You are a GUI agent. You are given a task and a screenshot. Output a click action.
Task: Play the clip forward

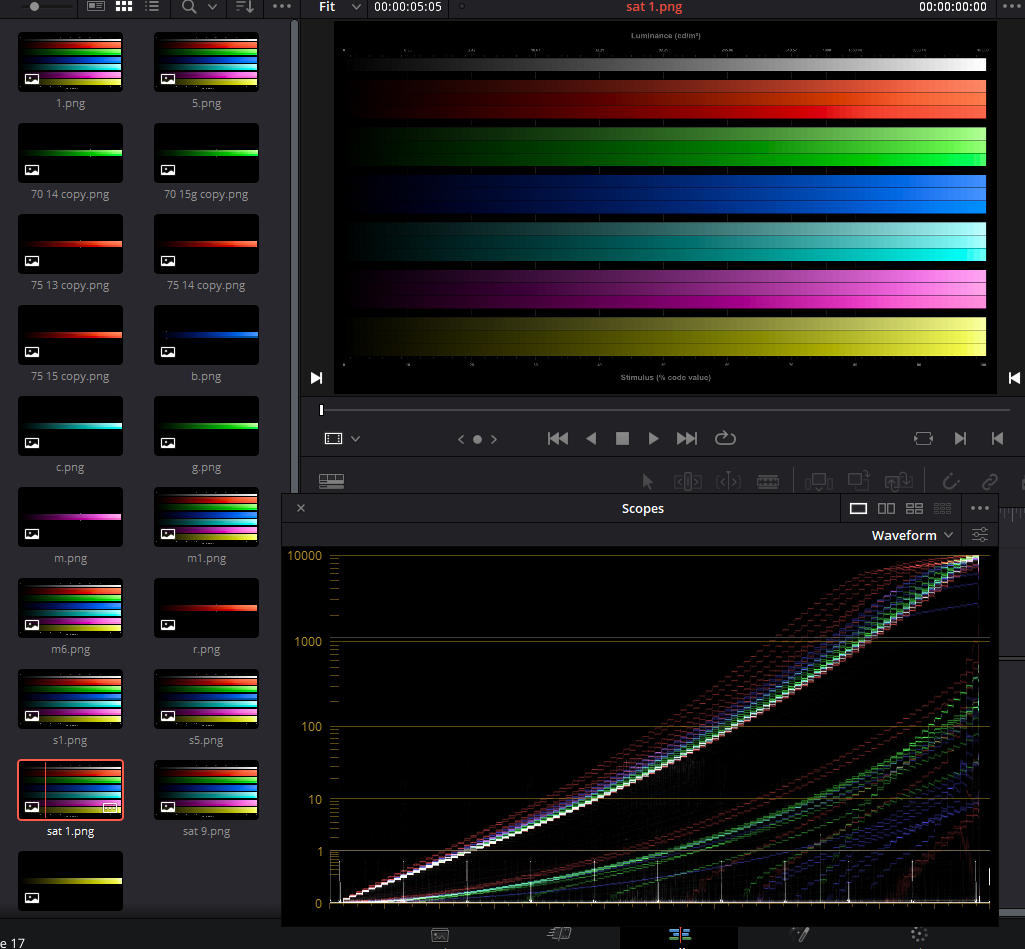tap(653, 439)
